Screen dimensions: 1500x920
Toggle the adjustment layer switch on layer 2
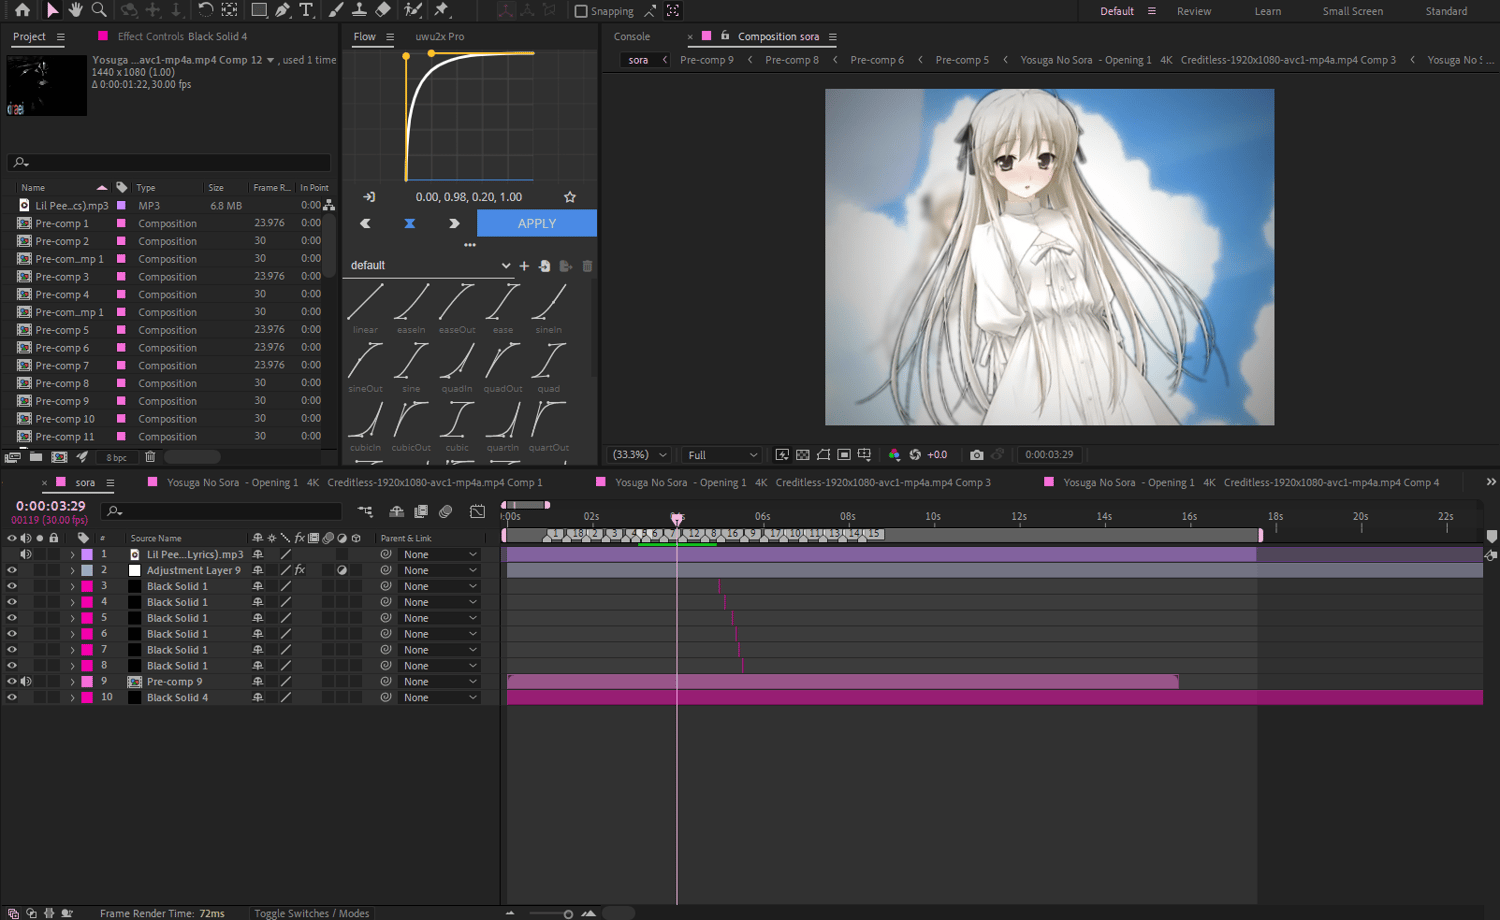click(x=342, y=570)
